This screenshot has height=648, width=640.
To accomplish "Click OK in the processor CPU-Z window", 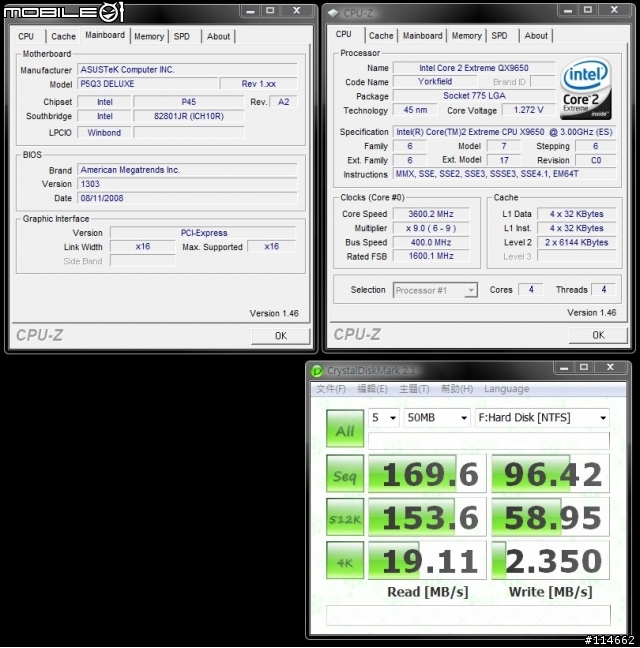I will 598,335.
